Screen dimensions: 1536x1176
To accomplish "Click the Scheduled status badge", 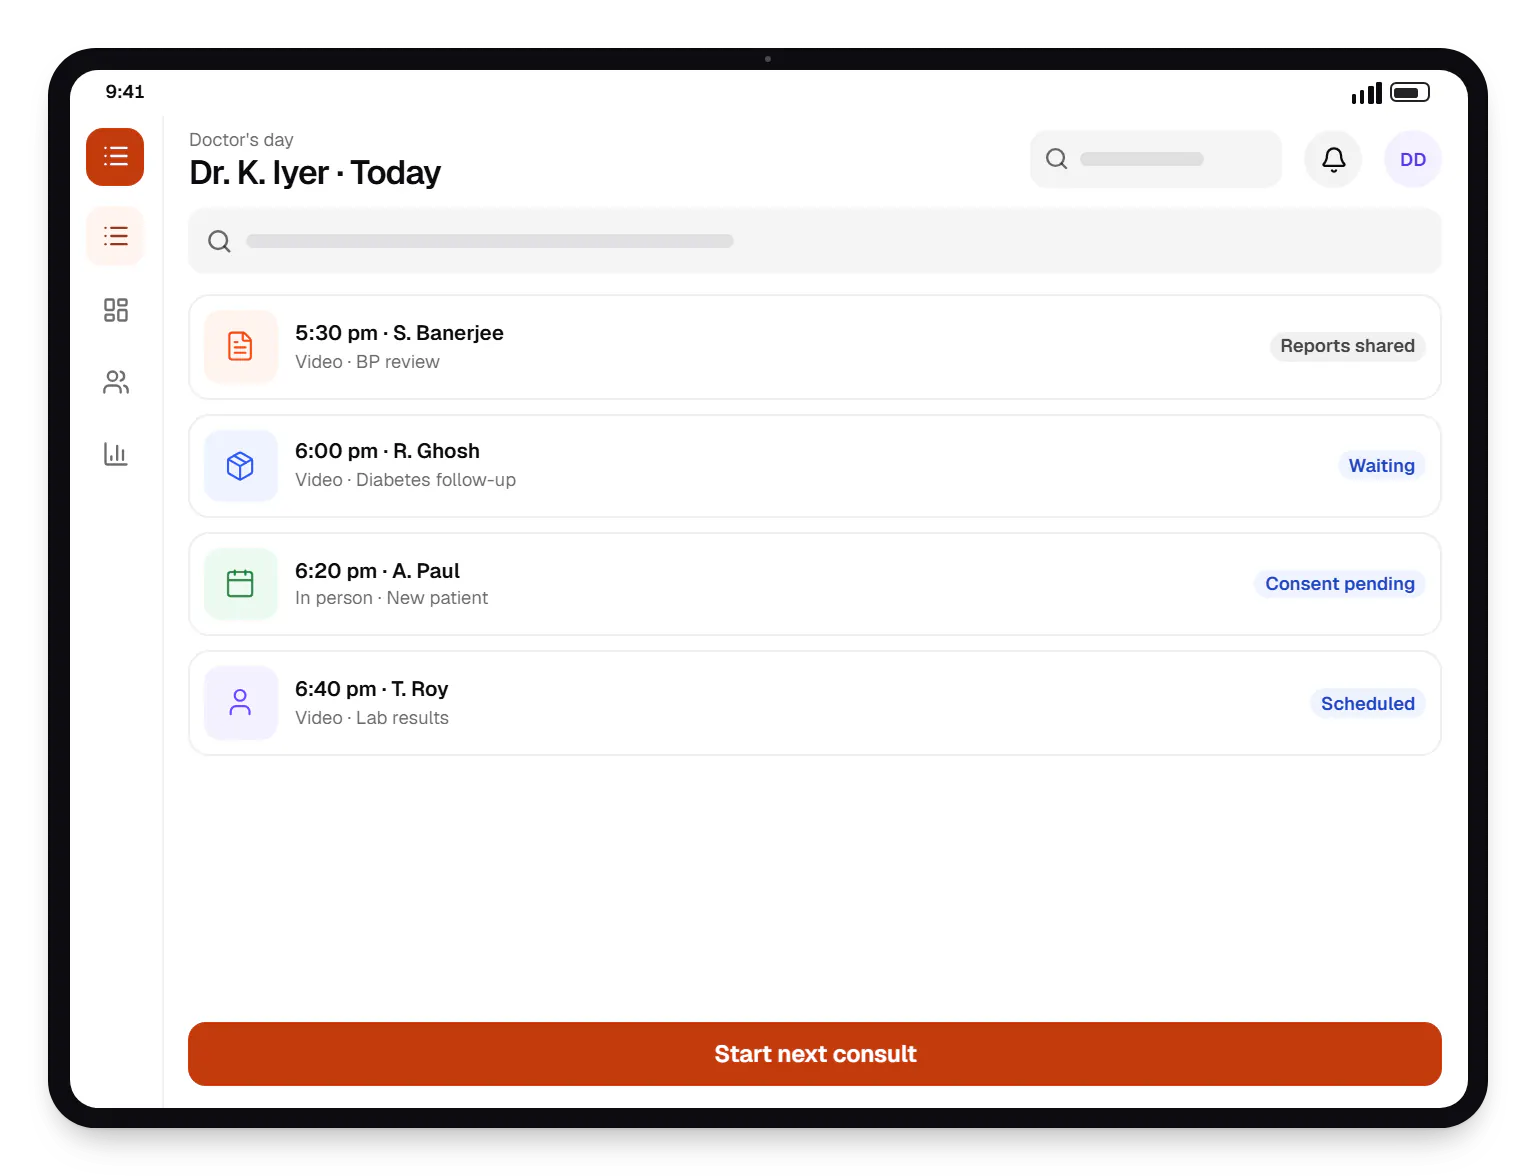I will [1367, 704].
